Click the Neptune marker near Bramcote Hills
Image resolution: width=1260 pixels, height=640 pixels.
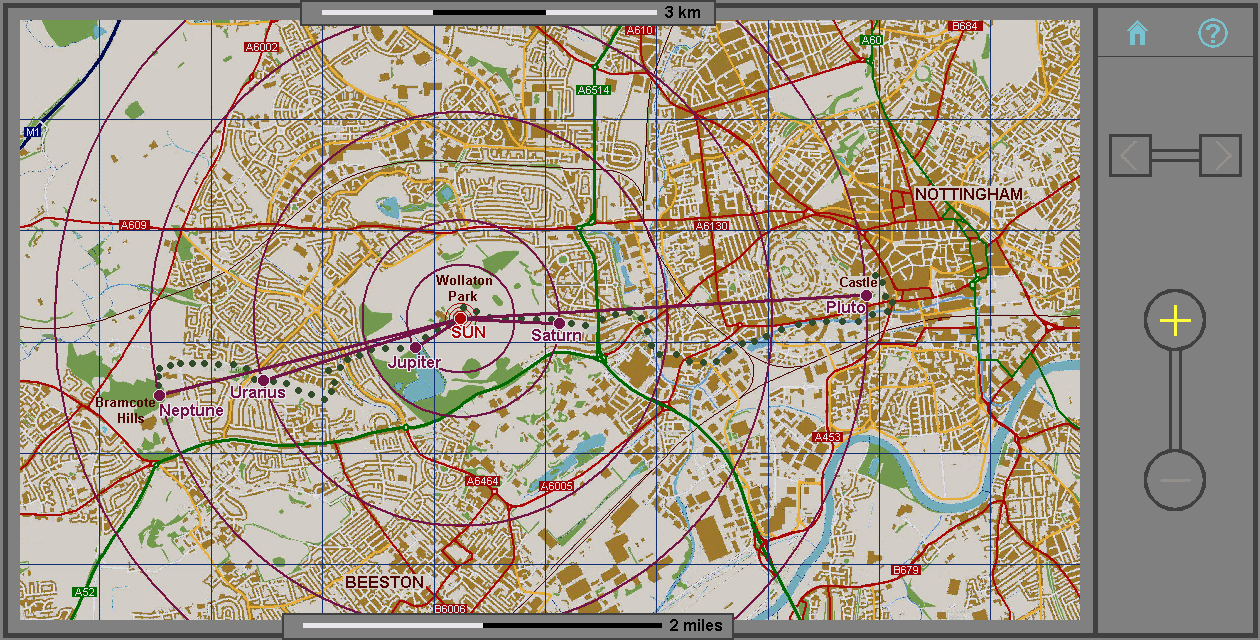pos(159,396)
